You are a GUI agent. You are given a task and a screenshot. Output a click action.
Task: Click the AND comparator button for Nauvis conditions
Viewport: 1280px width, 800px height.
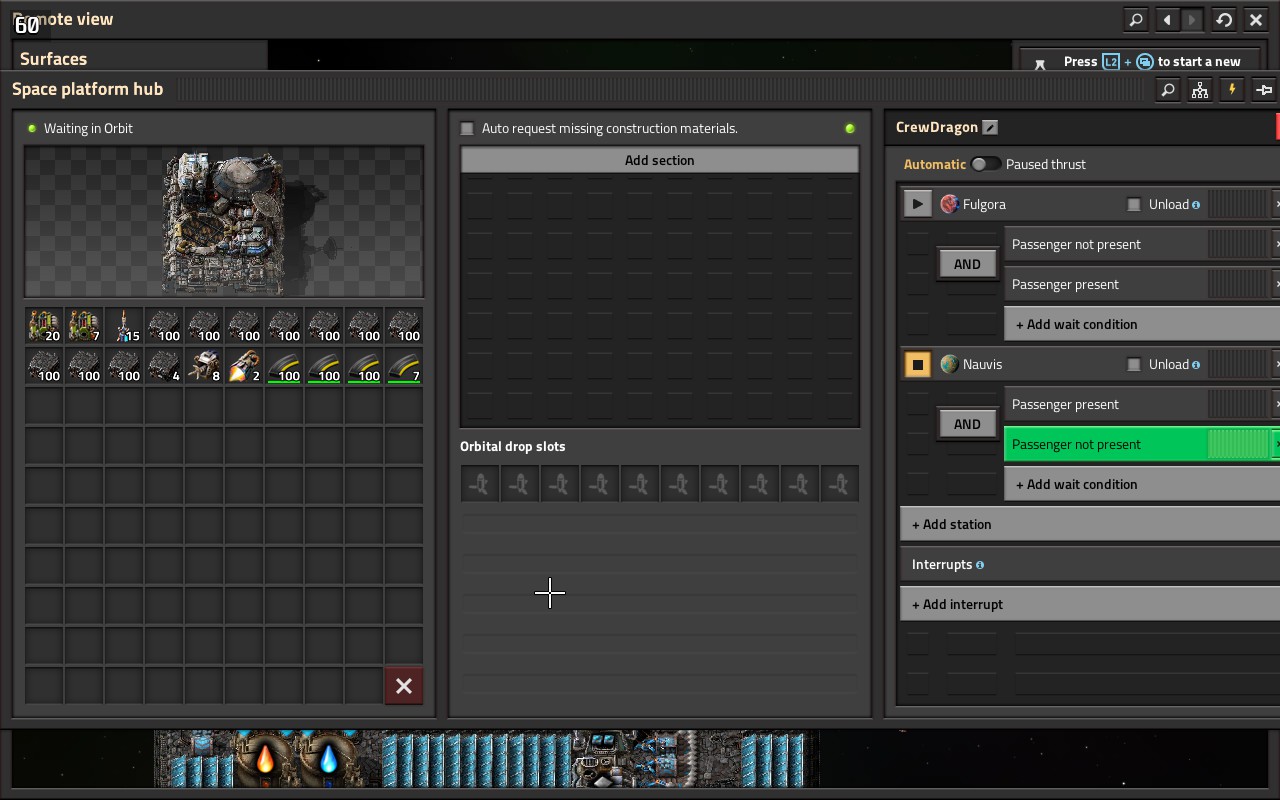[967, 424]
